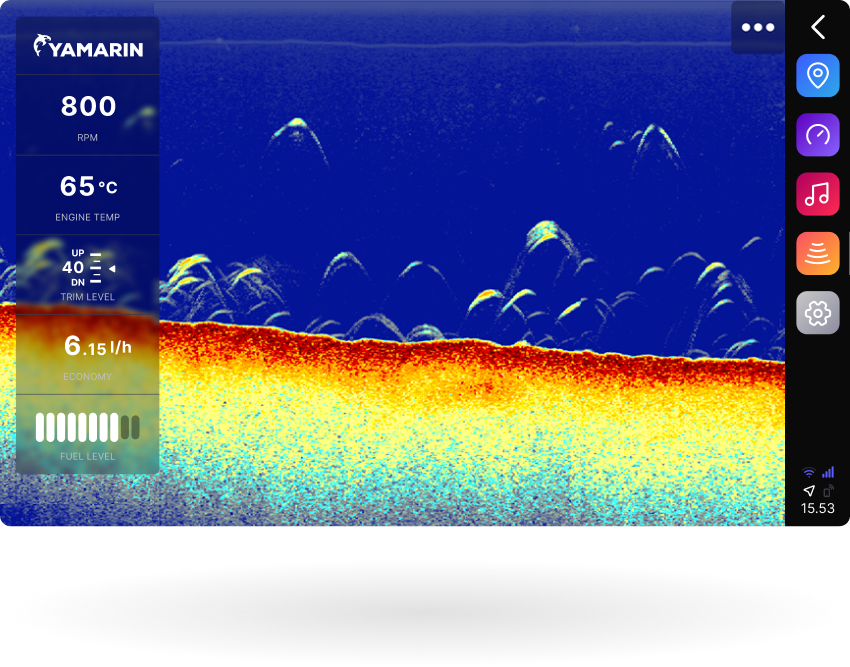The image size is (850, 667).
Task: Open the purple speedometer gauge app
Action: 817,135
